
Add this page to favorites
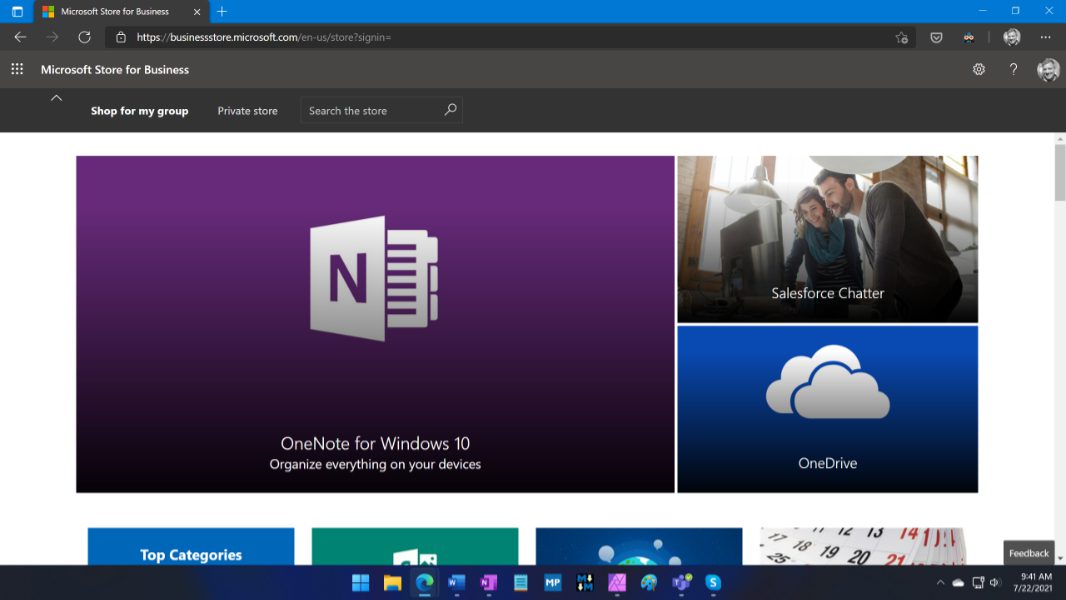point(901,37)
